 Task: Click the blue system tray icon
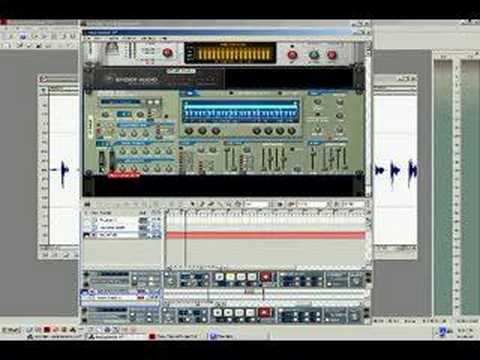click(x=442, y=331)
